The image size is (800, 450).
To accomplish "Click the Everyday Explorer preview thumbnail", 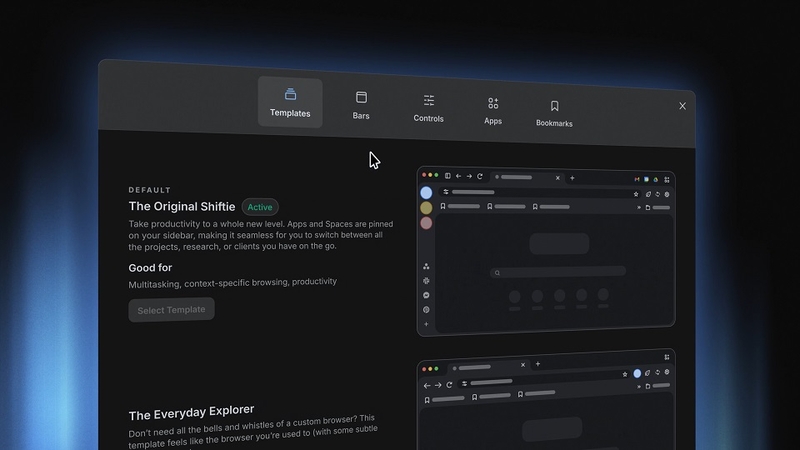I will pyautogui.click(x=546, y=400).
